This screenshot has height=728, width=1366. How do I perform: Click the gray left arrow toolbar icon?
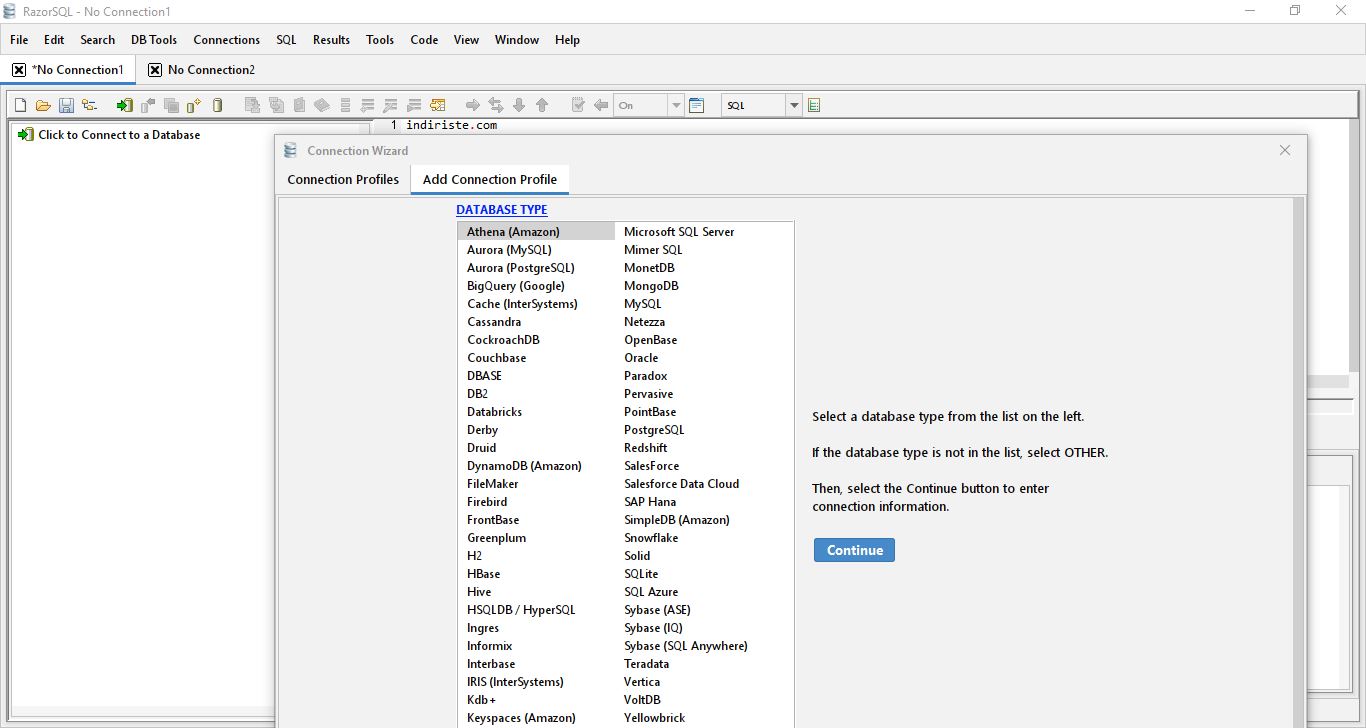(x=601, y=105)
